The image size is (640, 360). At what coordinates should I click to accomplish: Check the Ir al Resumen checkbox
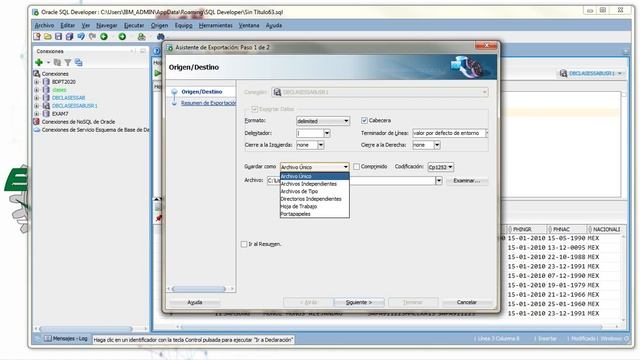(x=244, y=244)
